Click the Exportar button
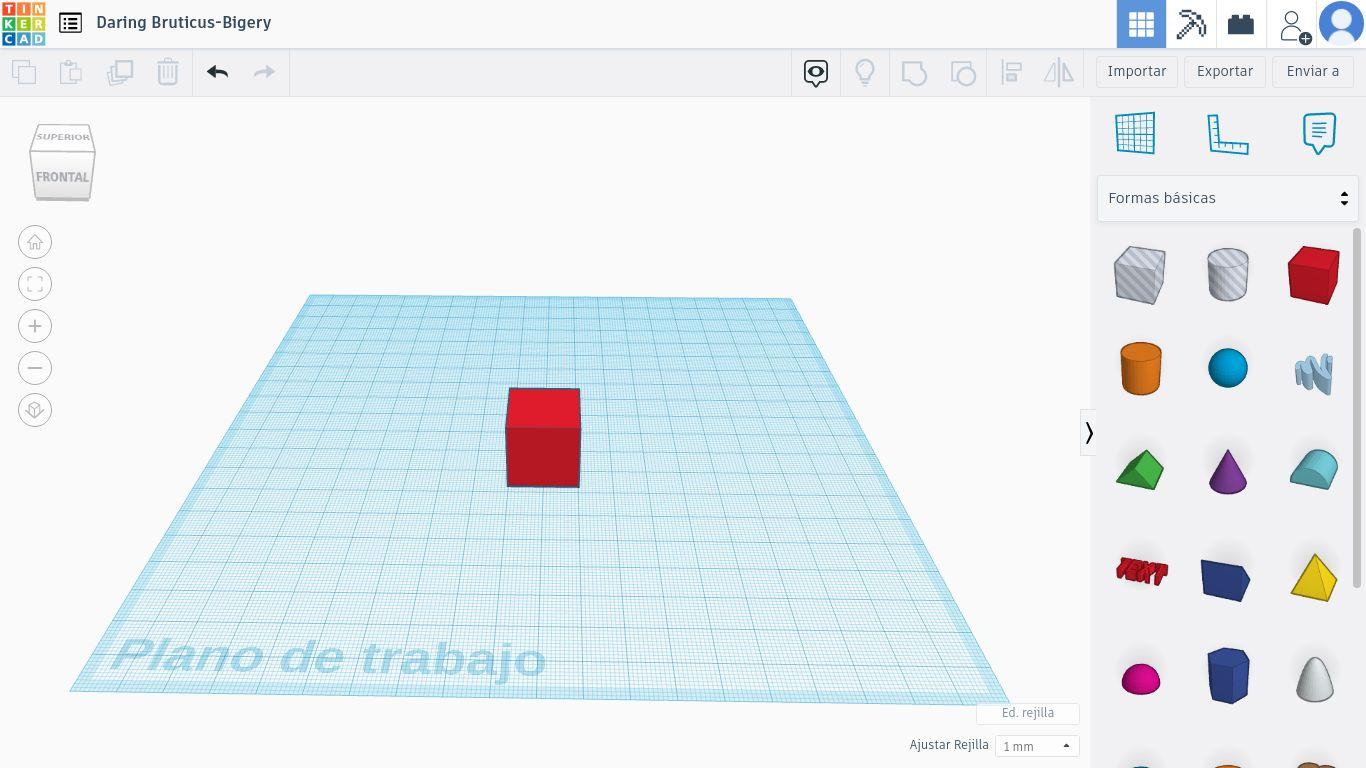 1225,71
